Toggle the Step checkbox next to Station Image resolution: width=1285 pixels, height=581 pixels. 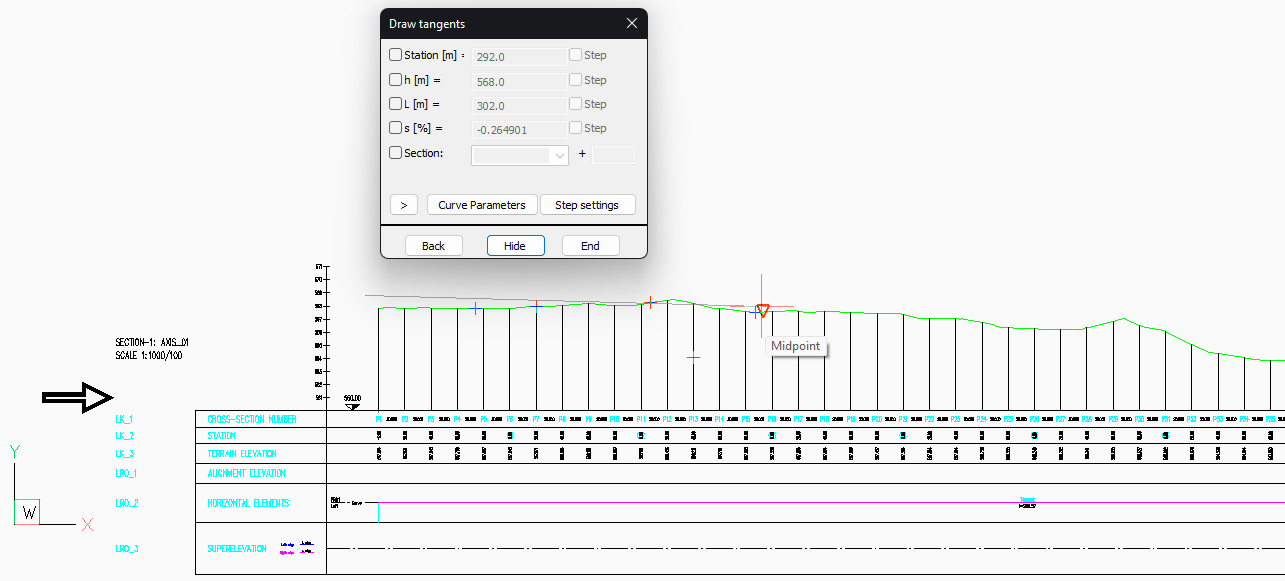pyautogui.click(x=576, y=56)
